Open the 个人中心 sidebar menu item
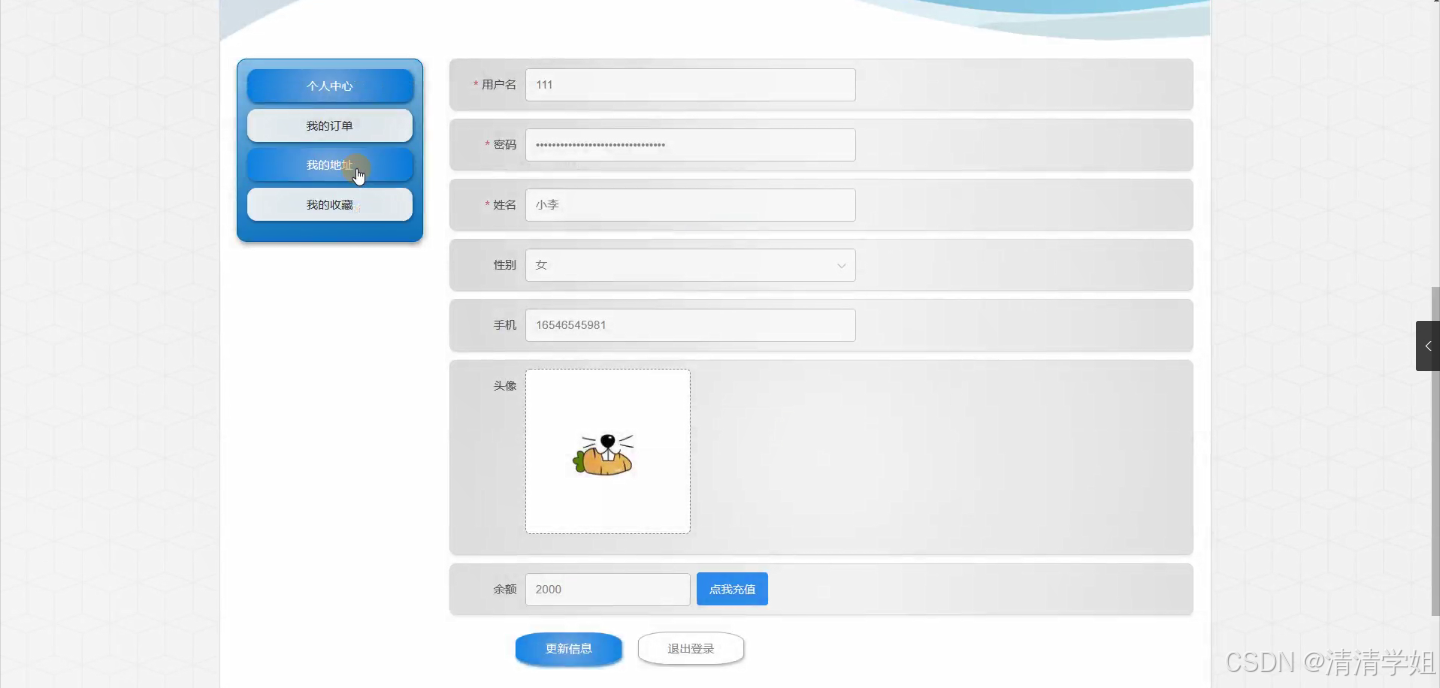The width and height of the screenshot is (1440, 688). (x=330, y=86)
